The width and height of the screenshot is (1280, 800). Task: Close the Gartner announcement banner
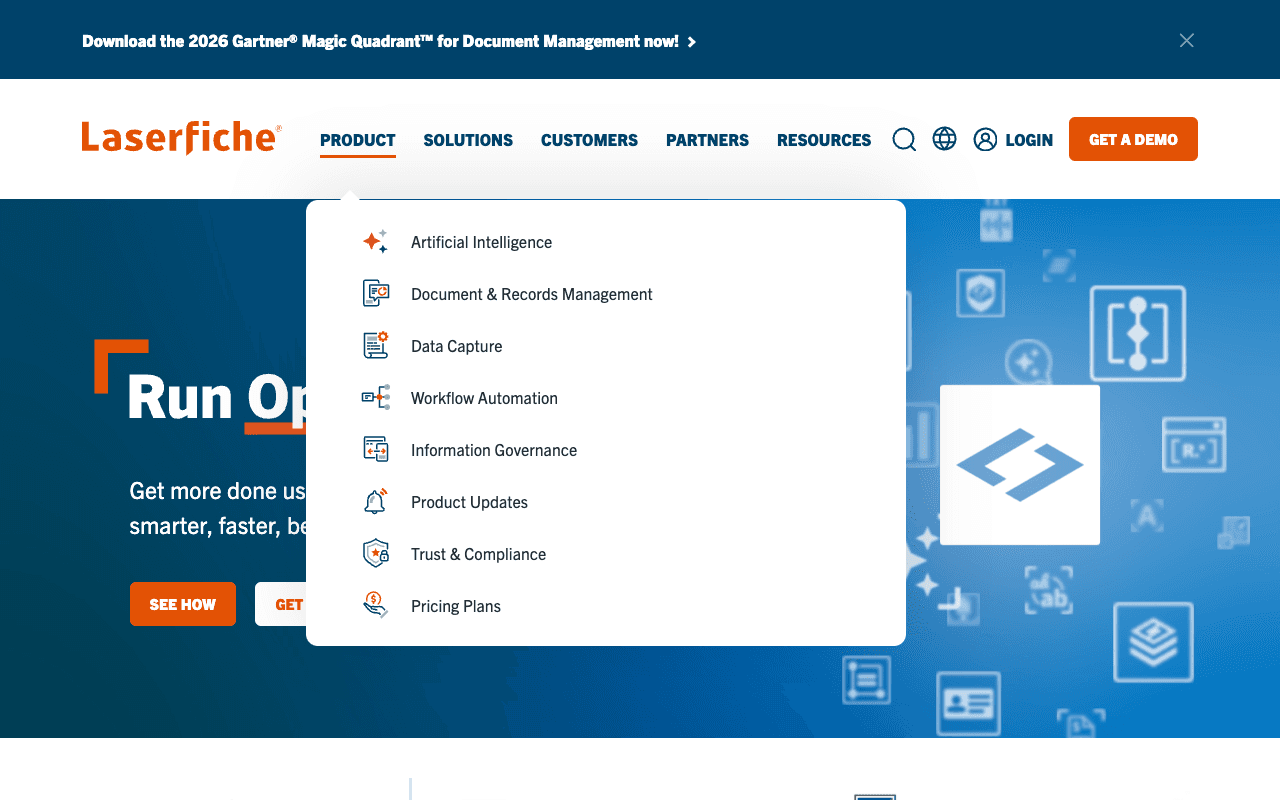[1186, 40]
